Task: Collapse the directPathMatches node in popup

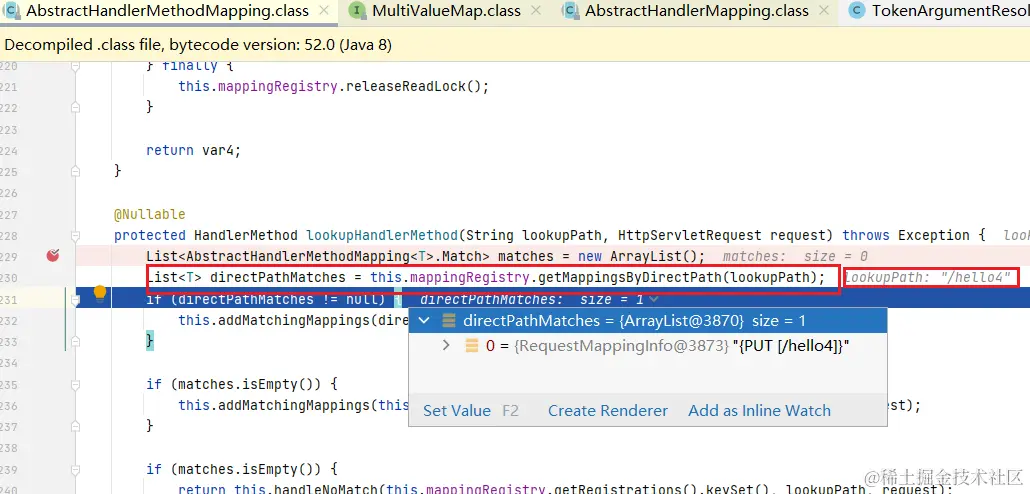Action: tap(425, 321)
